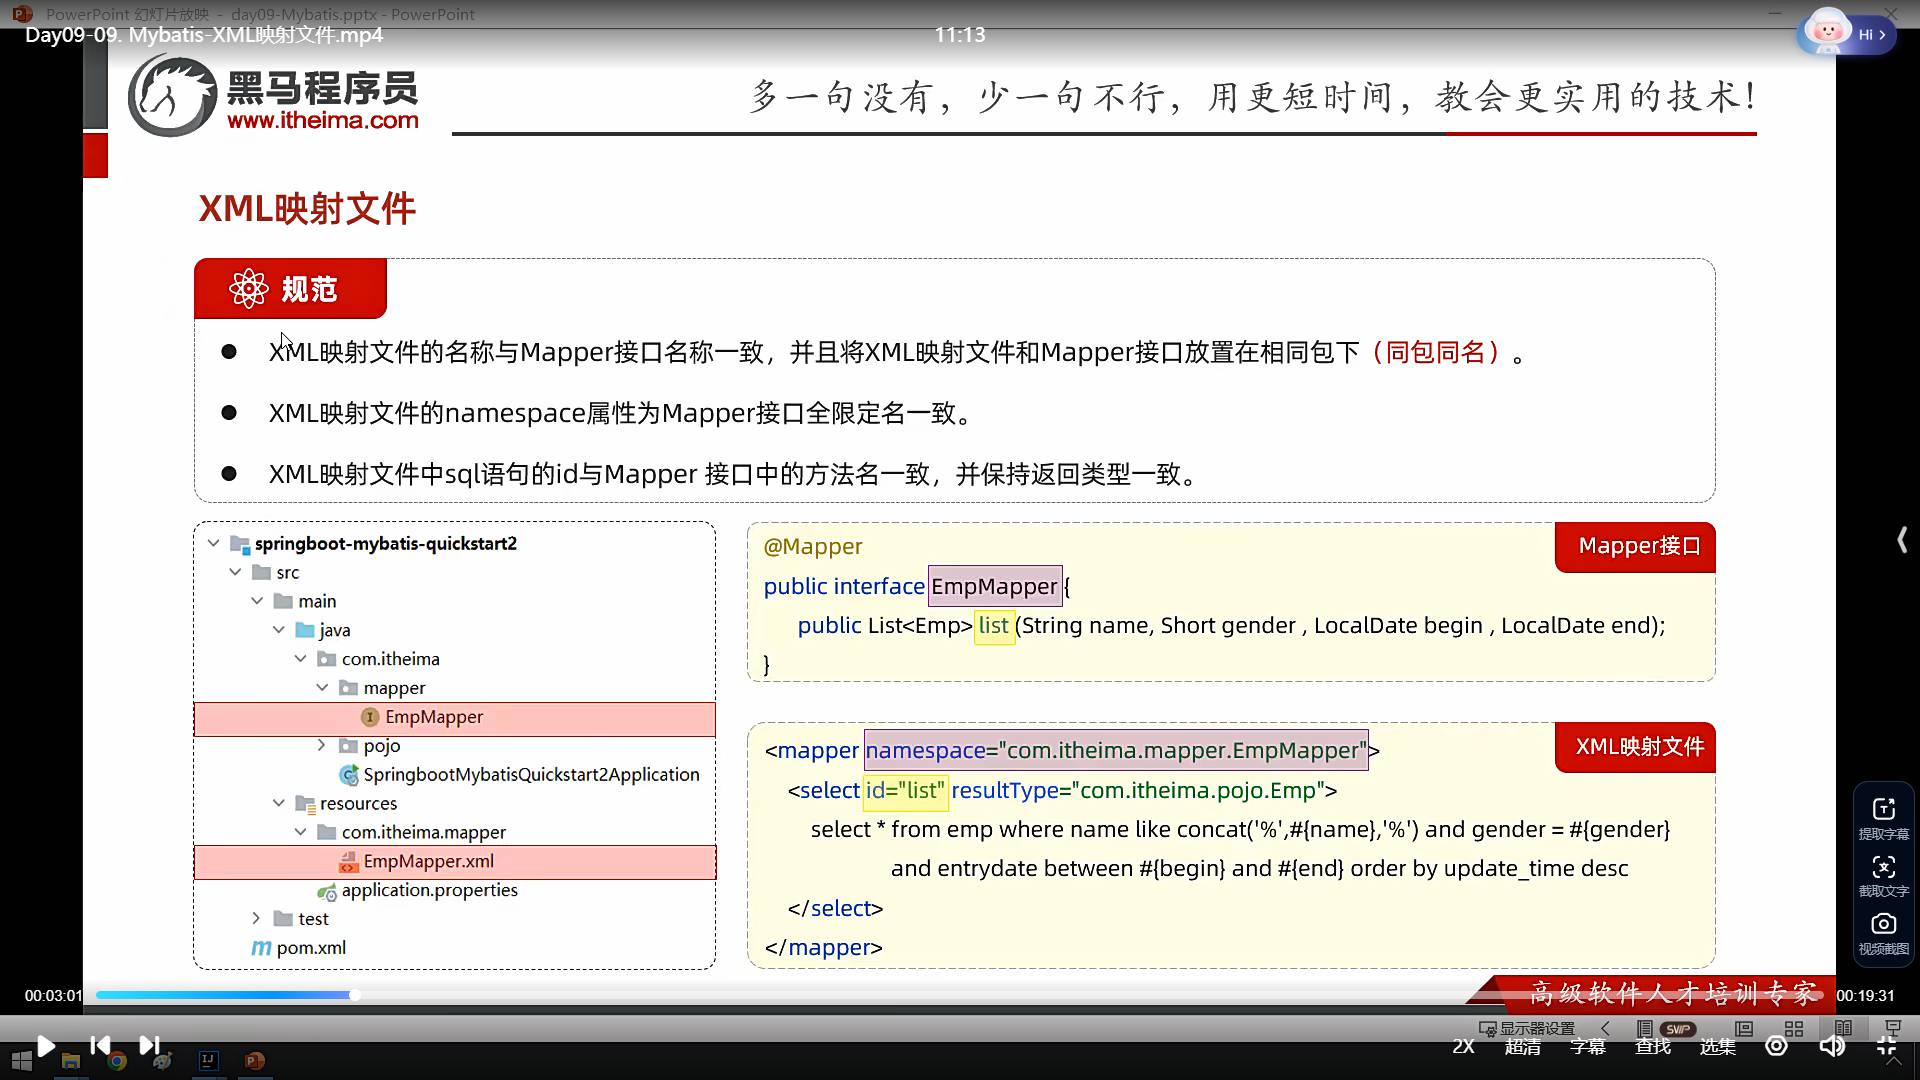Click the left arrow beside 显示器设置

pyautogui.click(x=1606, y=1028)
